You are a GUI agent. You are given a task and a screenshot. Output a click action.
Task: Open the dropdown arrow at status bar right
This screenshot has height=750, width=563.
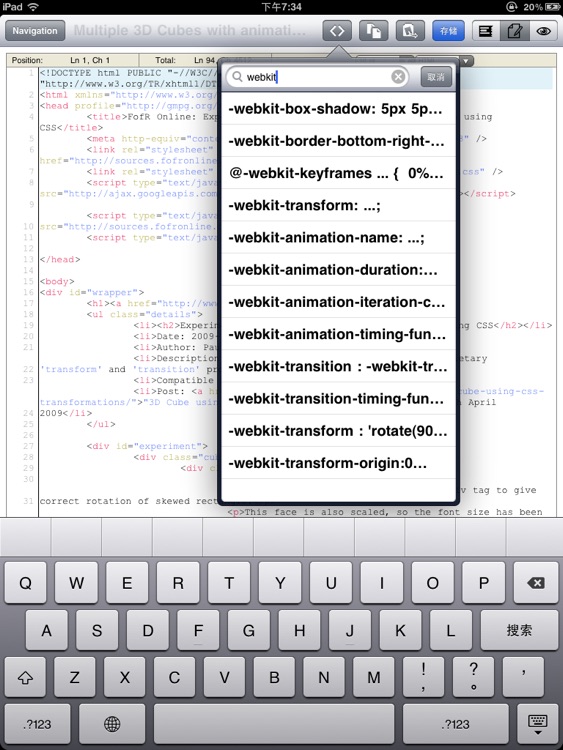pyautogui.click(x=466, y=61)
